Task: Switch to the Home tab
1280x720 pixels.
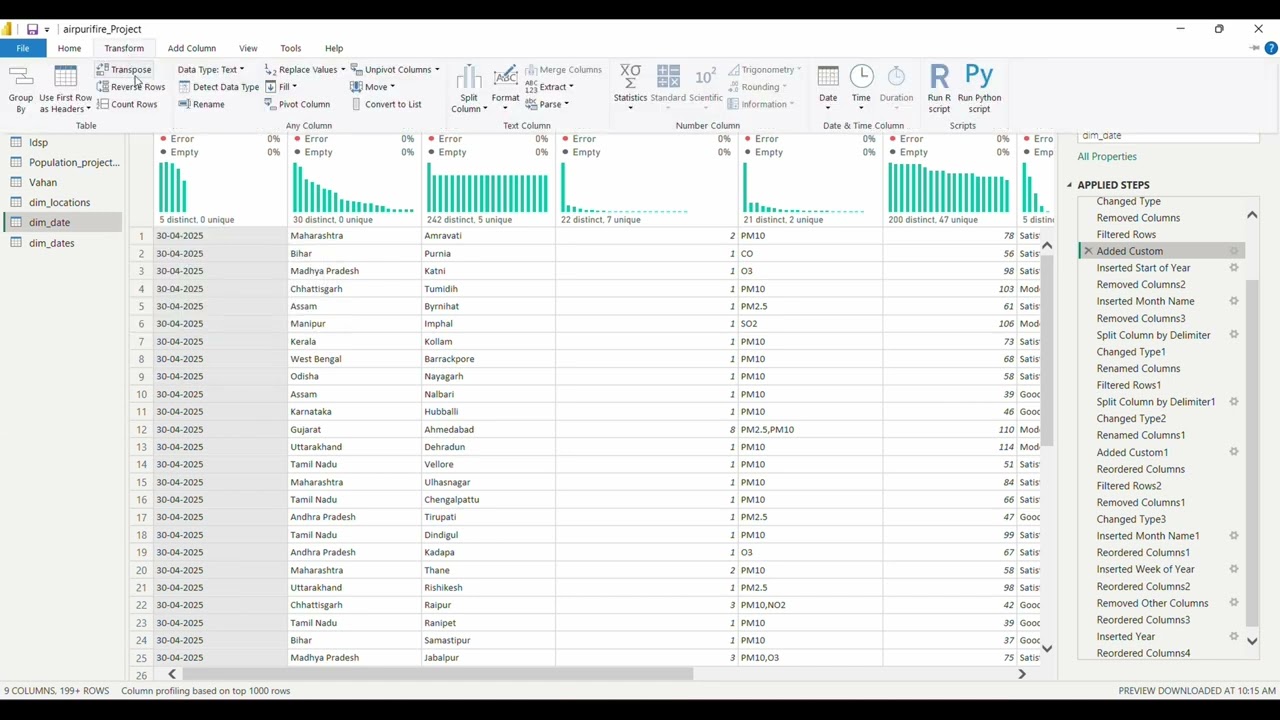Action: pos(69,48)
